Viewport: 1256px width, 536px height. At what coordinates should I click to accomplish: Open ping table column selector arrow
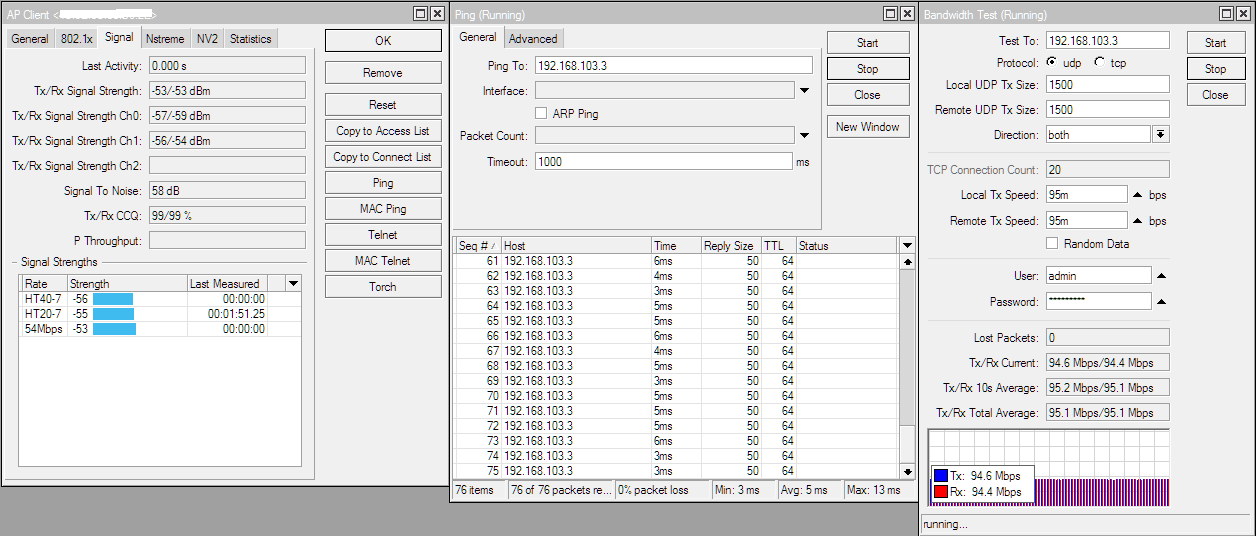click(907, 246)
